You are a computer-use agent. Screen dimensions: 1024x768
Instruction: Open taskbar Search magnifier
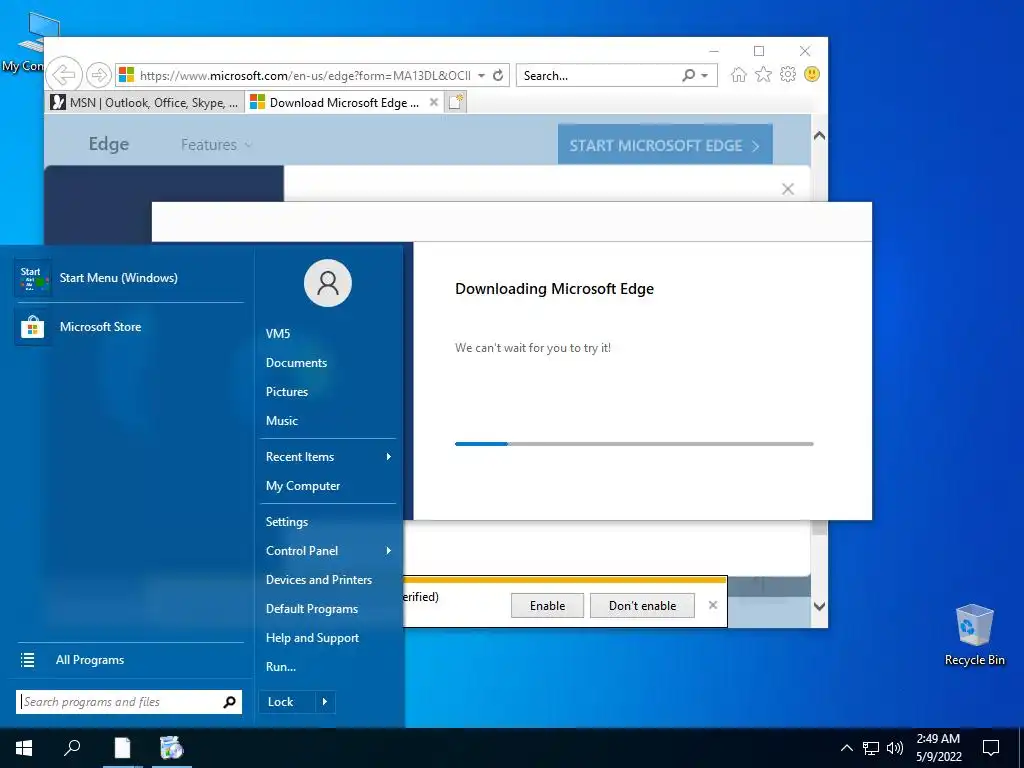point(72,748)
